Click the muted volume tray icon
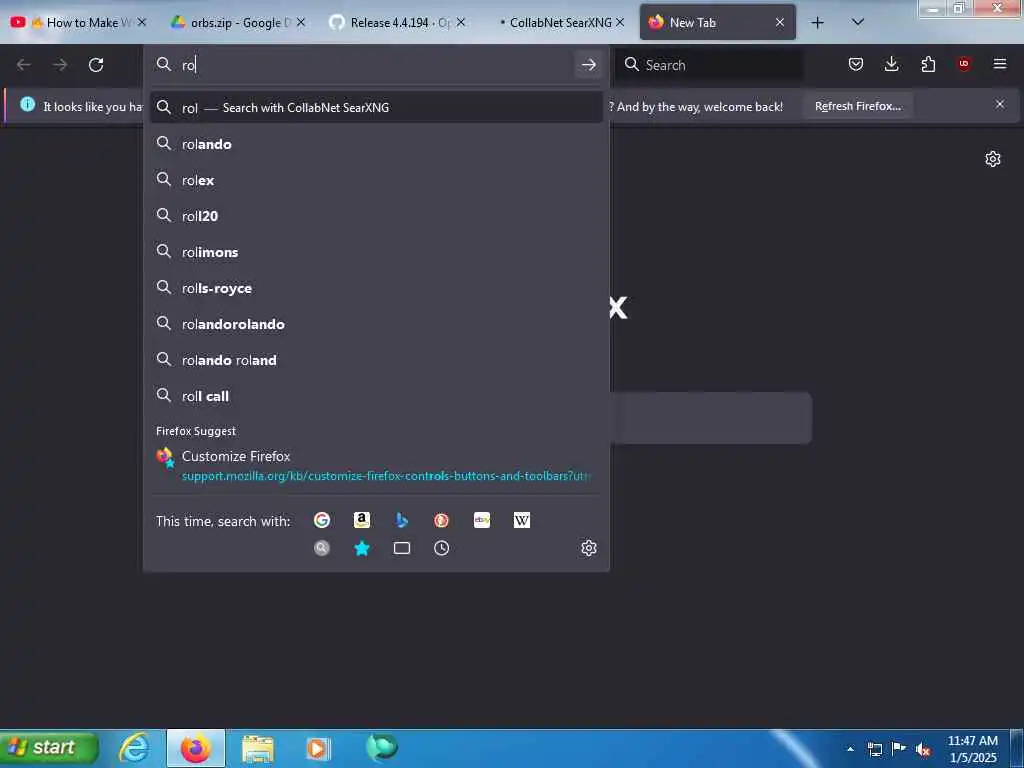Viewport: 1024px width, 768px height. pos(923,749)
